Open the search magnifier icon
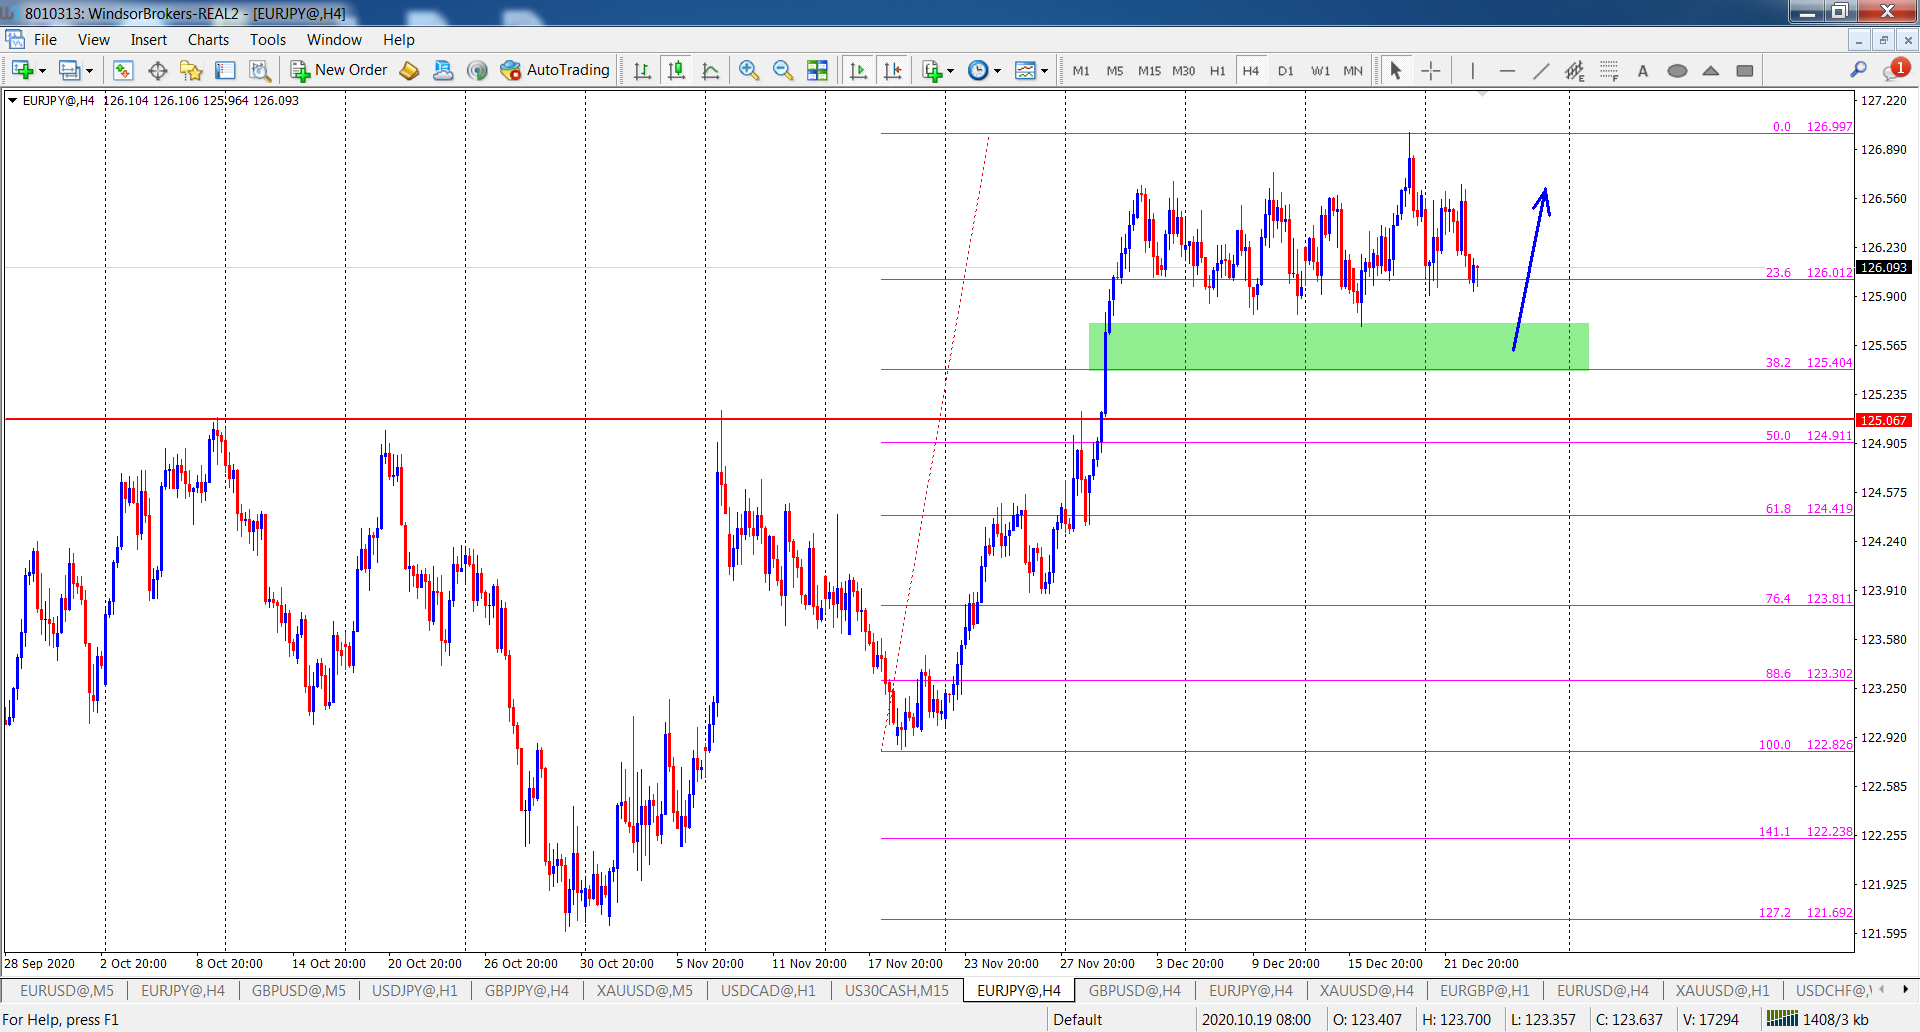1920x1032 pixels. click(x=1858, y=70)
